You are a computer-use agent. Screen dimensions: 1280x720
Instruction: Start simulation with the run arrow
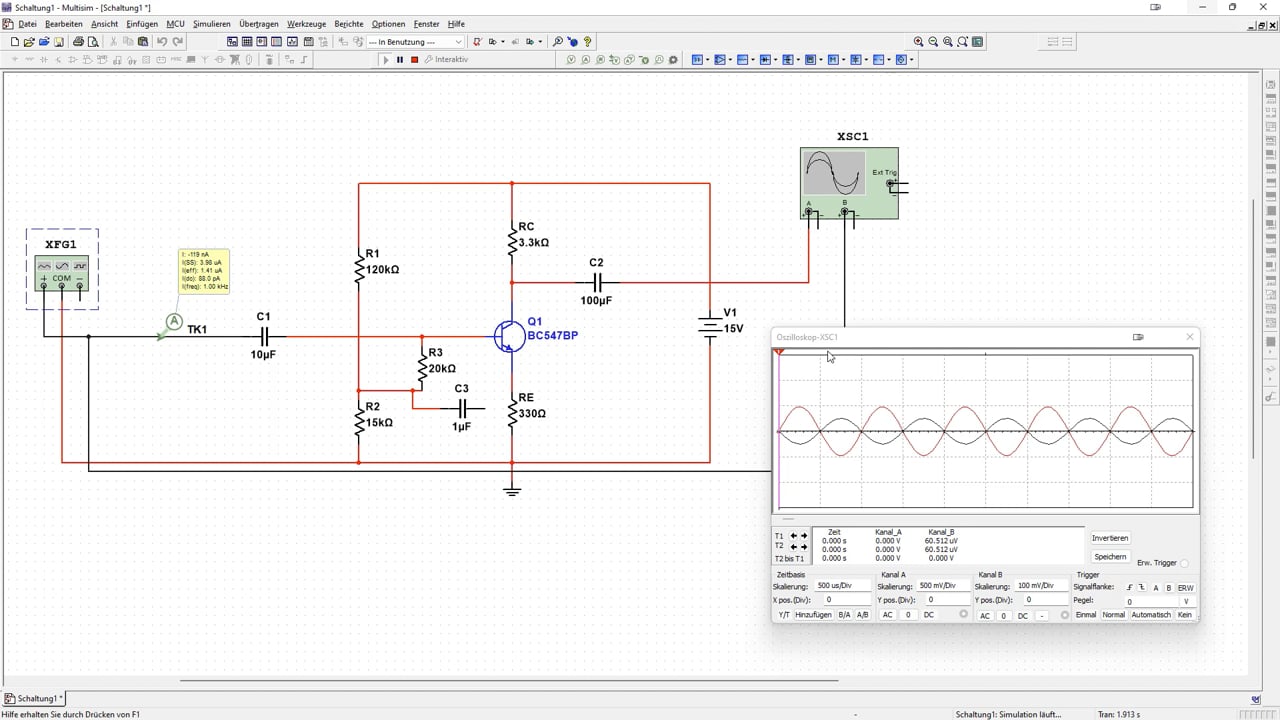(x=386, y=60)
